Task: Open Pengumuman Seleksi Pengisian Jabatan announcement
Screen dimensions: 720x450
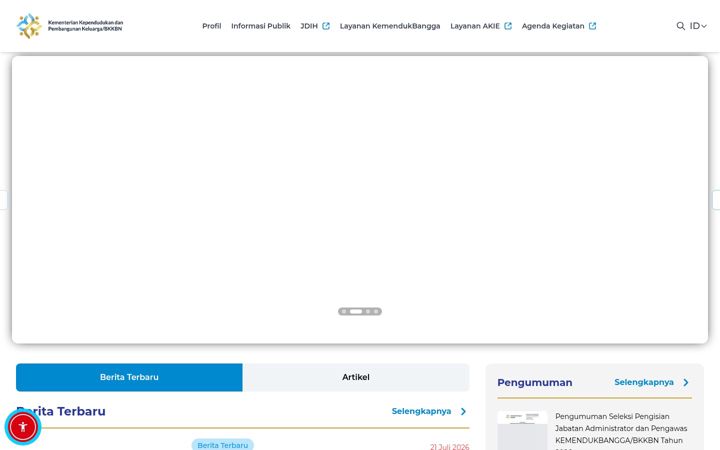Action: tap(621, 431)
